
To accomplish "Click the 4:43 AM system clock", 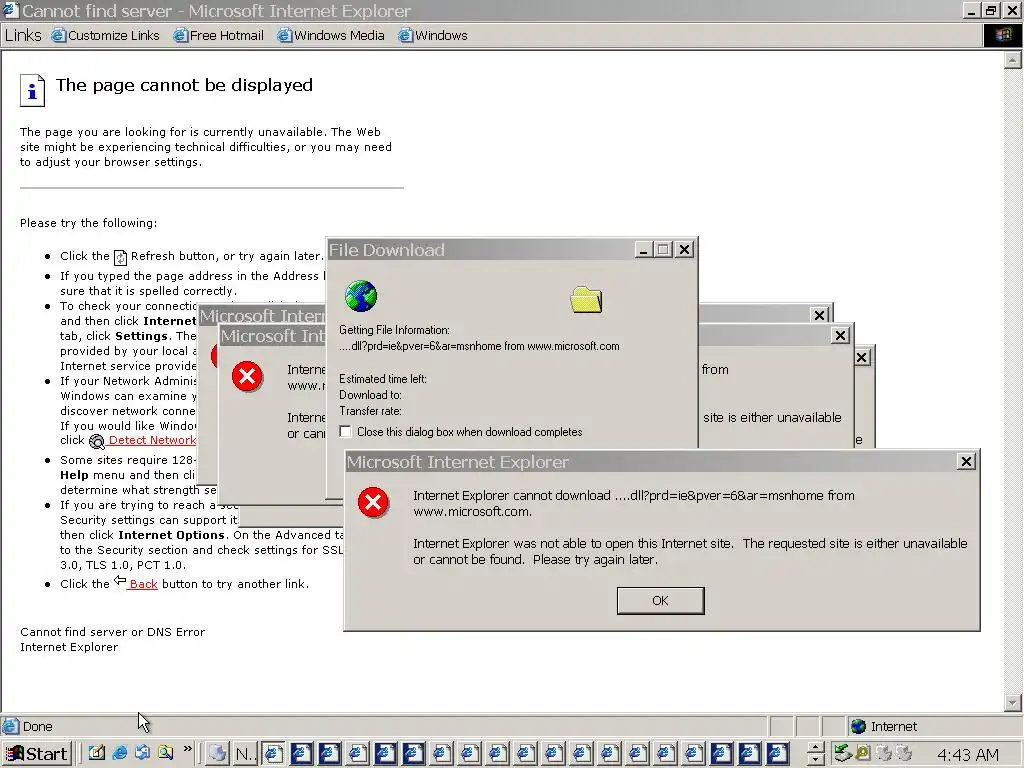I will pos(968,754).
